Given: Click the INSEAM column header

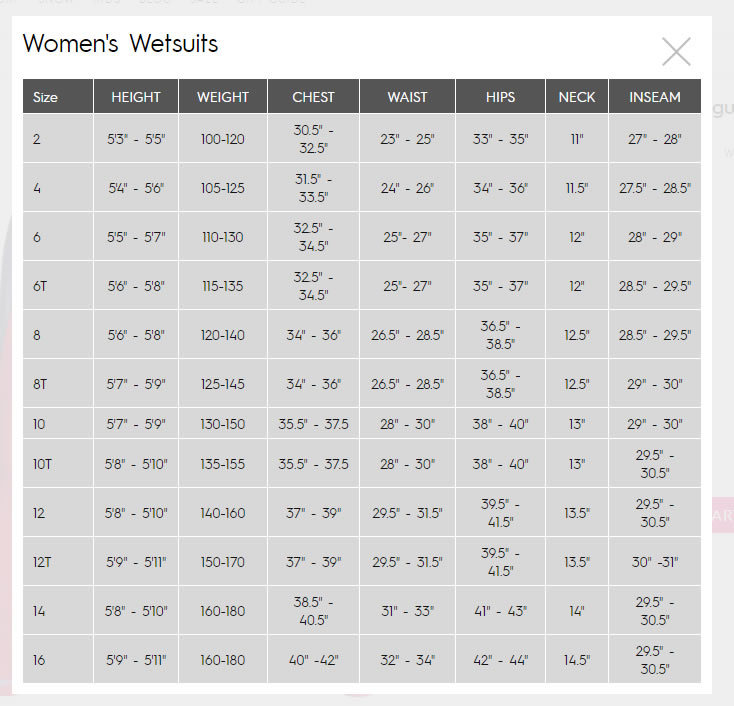Looking at the screenshot, I should point(655,96).
